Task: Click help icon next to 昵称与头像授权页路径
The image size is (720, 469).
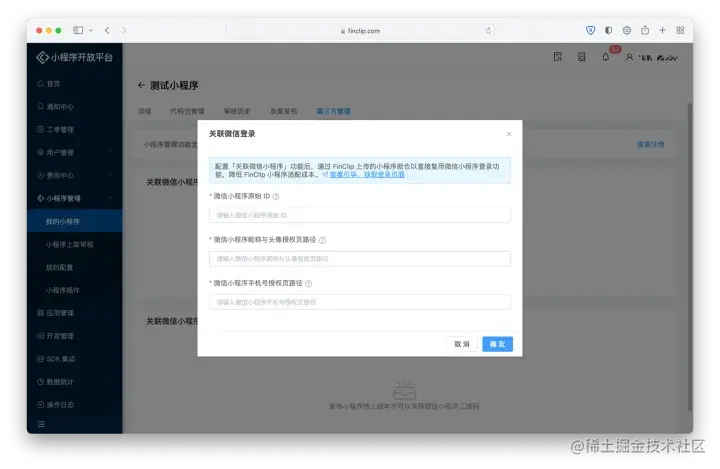Action: [x=322, y=240]
